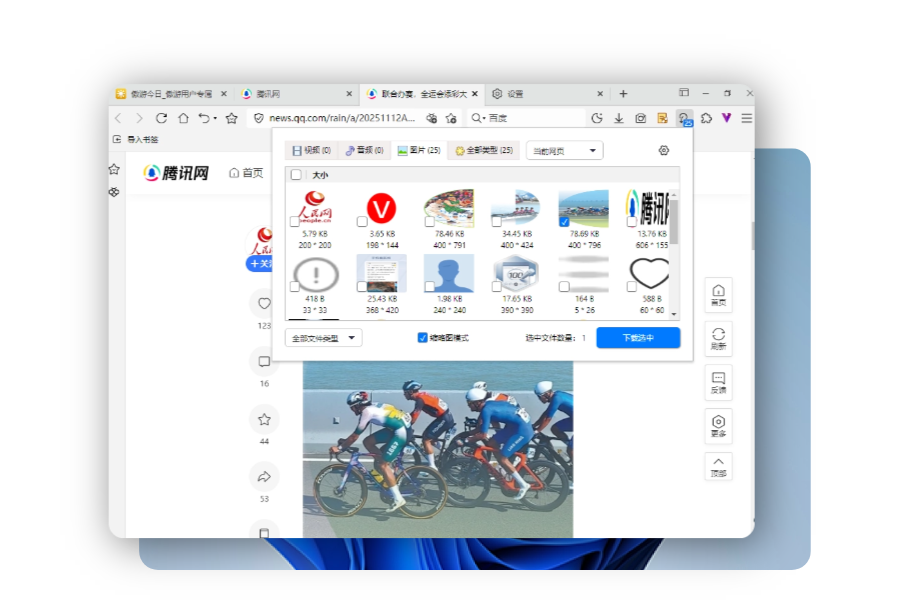The width and height of the screenshot is (900, 600).
Task: Open sniffer settings gear icon
Action: [x=664, y=150]
